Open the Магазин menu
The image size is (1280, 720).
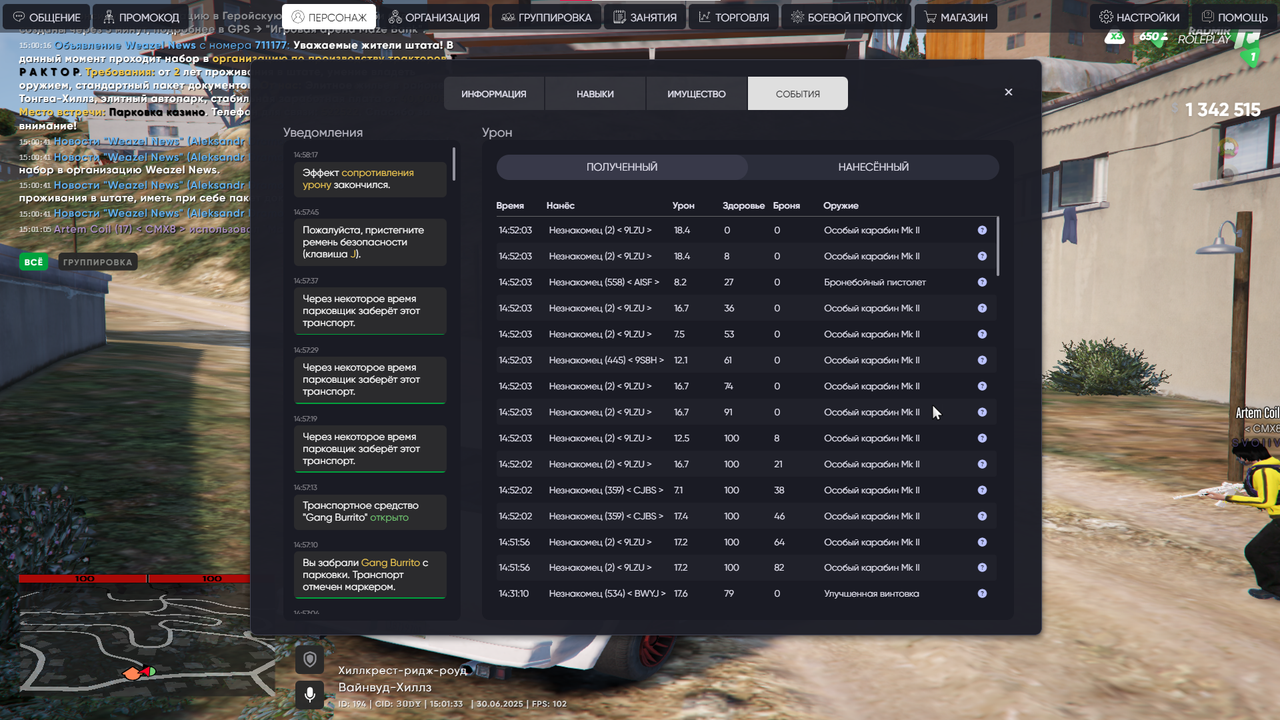[956, 17]
